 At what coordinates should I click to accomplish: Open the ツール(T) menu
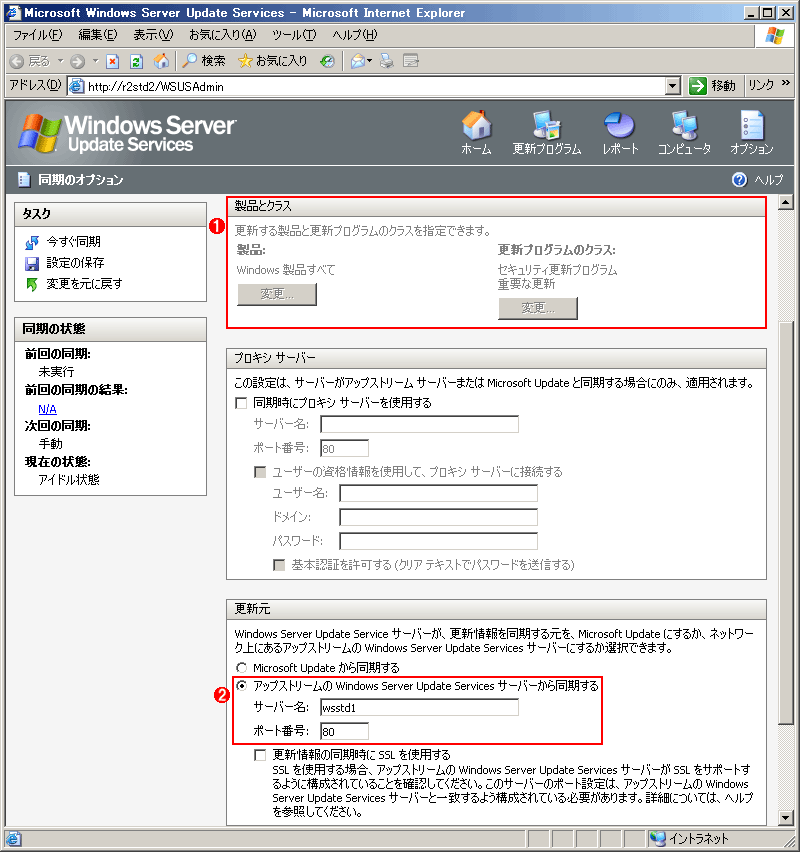tap(295, 35)
